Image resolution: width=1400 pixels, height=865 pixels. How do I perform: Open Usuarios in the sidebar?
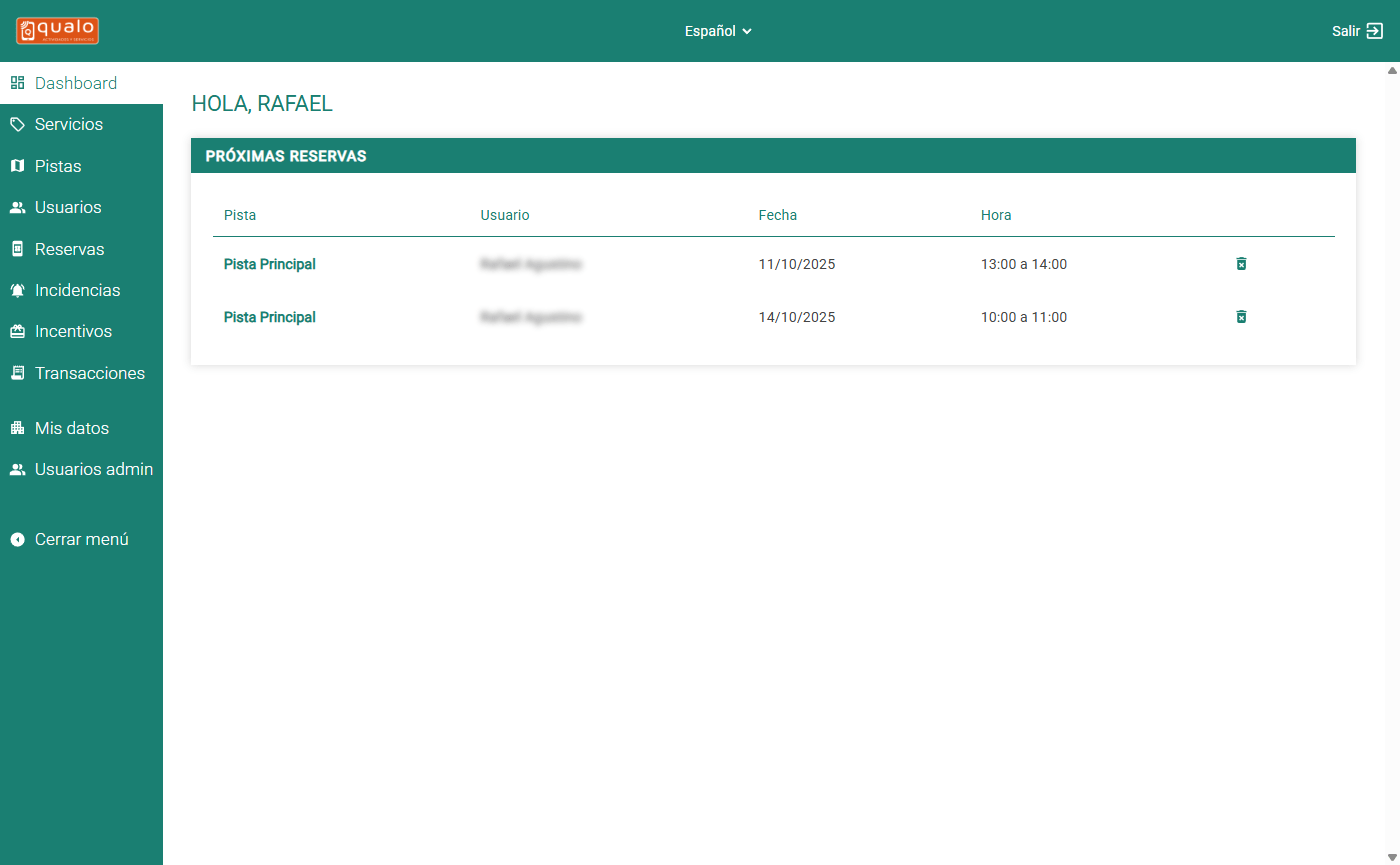(67, 207)
